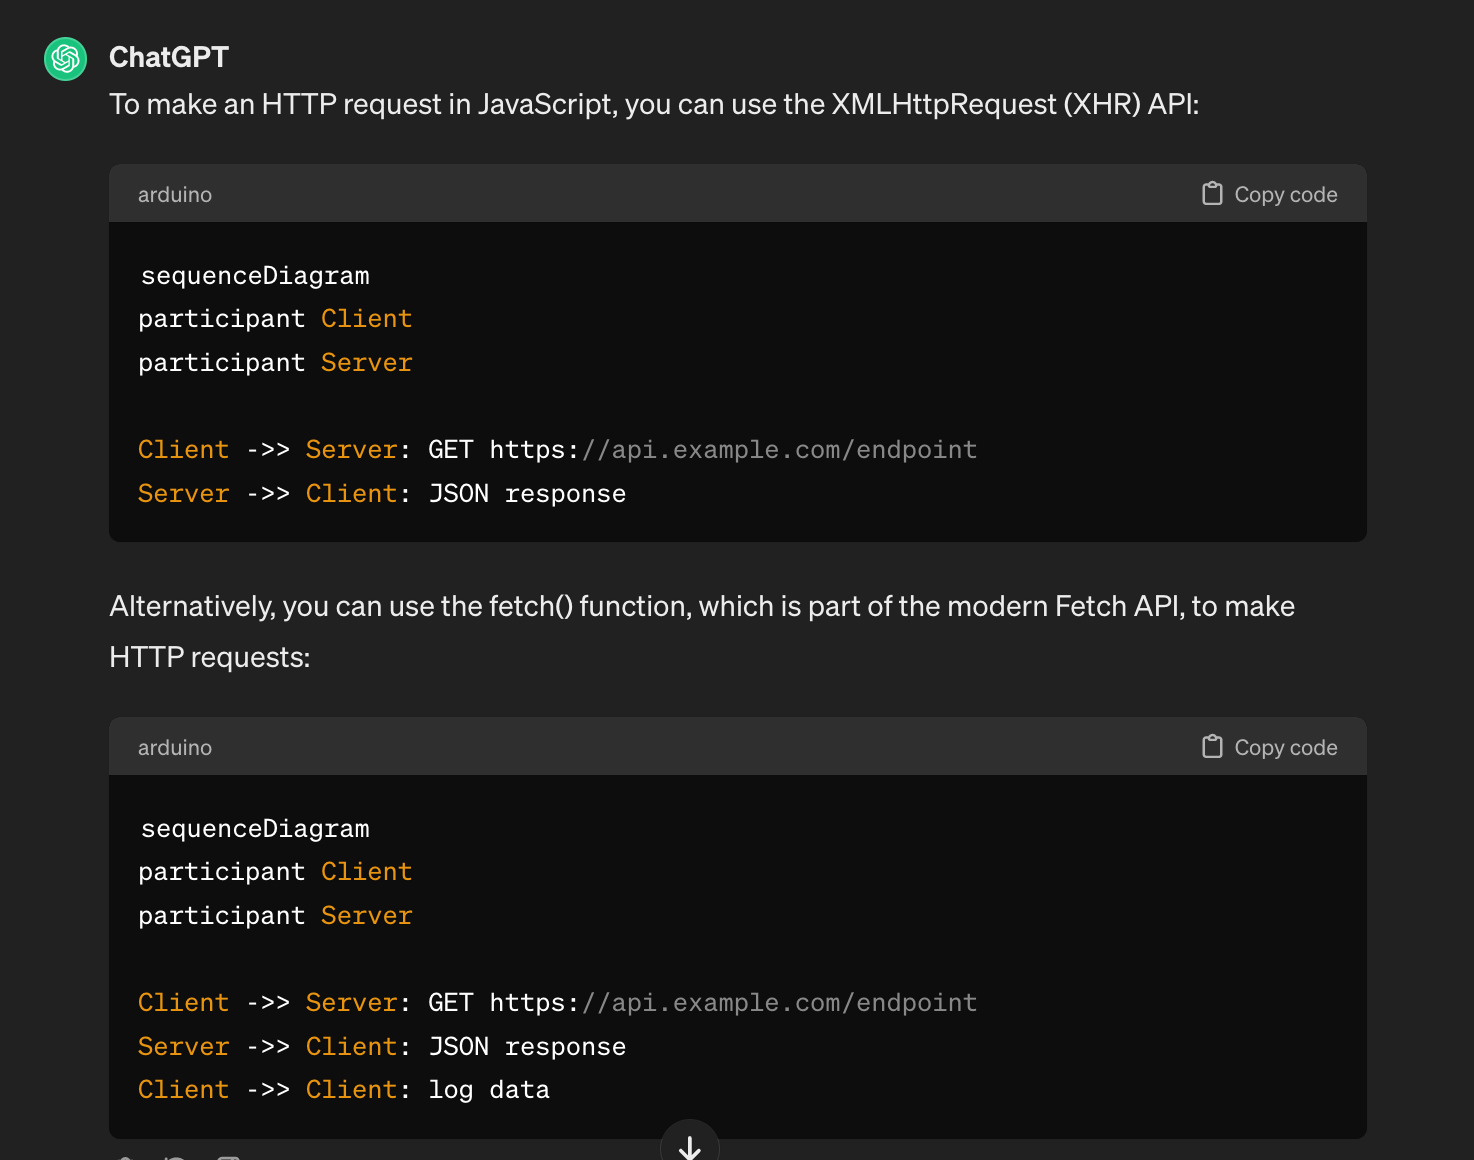The image size is (1474, 1160).
Task: Click 'JSON response' line in second block
Action: point(382,1047)
